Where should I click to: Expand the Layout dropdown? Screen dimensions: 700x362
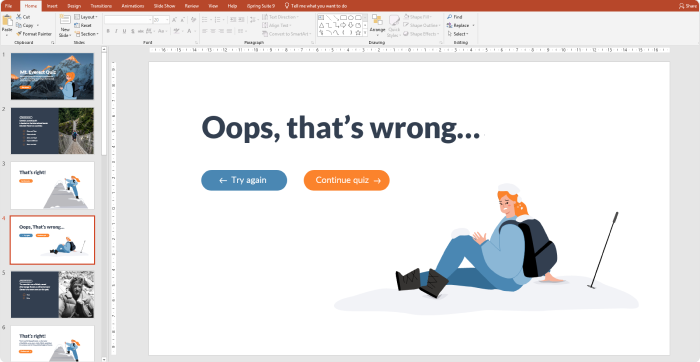coord(86,17)
